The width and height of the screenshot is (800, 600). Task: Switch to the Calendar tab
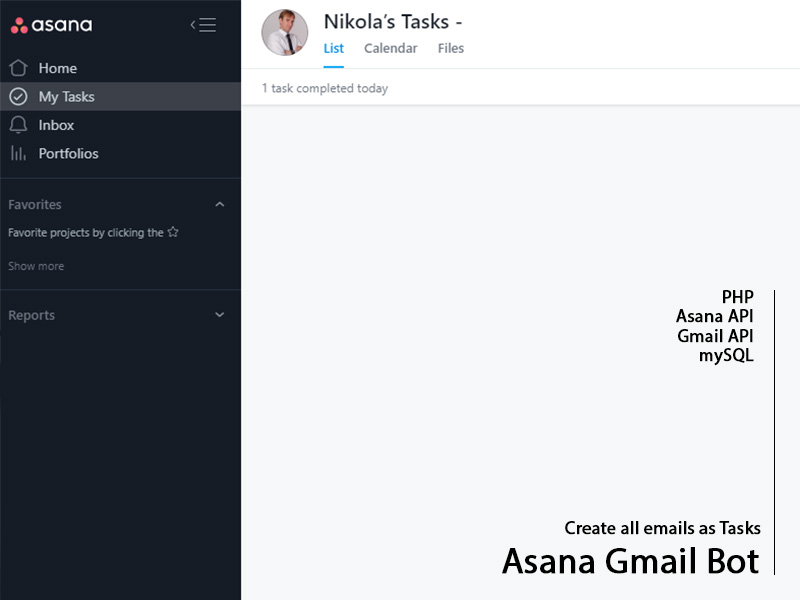(x=390, y=48)
